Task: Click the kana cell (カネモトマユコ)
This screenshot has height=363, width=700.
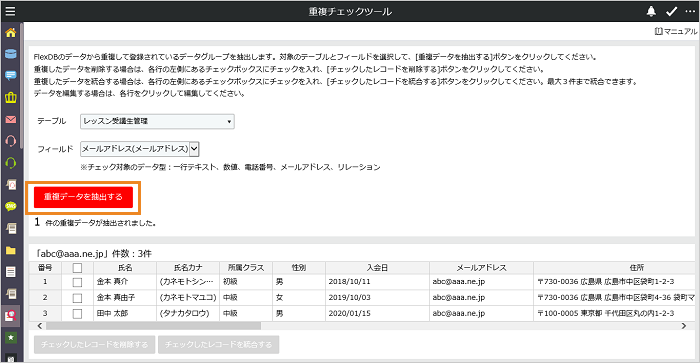Action: click(x=188, y=297)
